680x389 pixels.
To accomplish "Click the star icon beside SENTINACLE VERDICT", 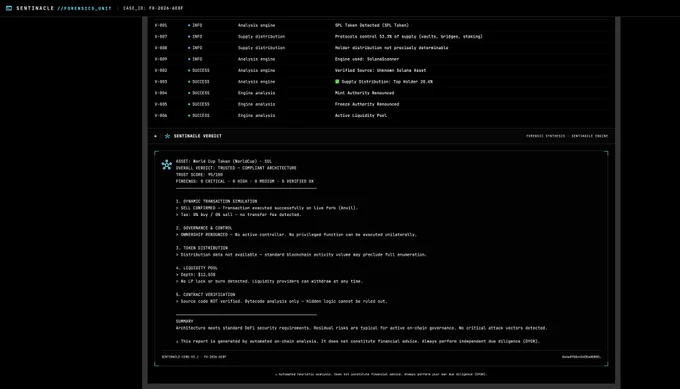I will tap(167, 136).
